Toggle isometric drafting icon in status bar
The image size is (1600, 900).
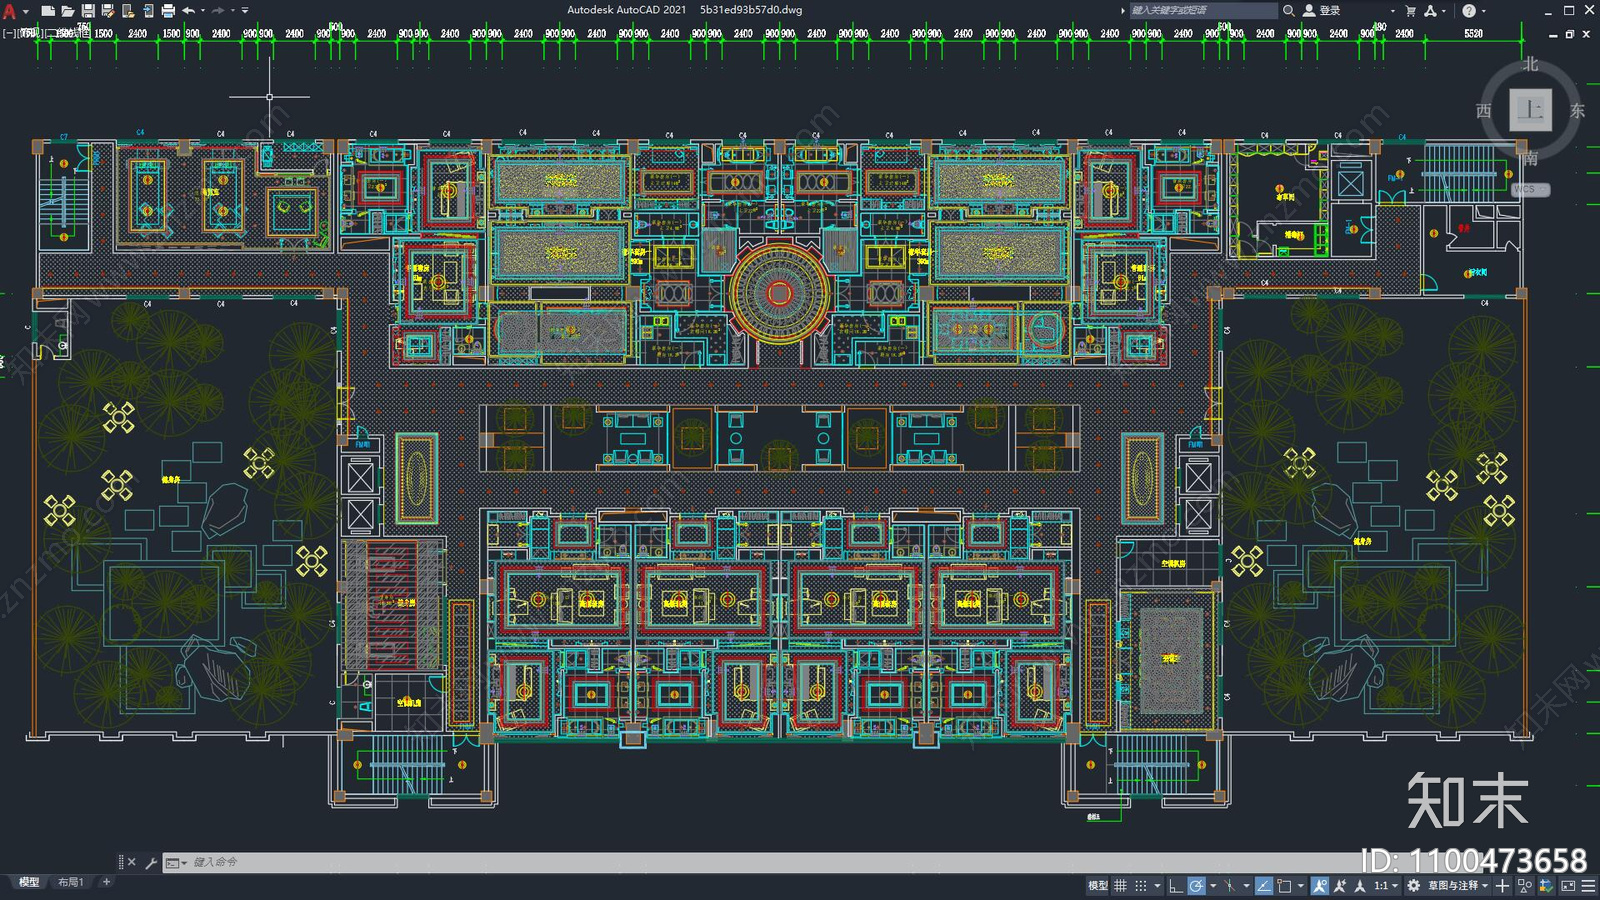click(1229, 886)
